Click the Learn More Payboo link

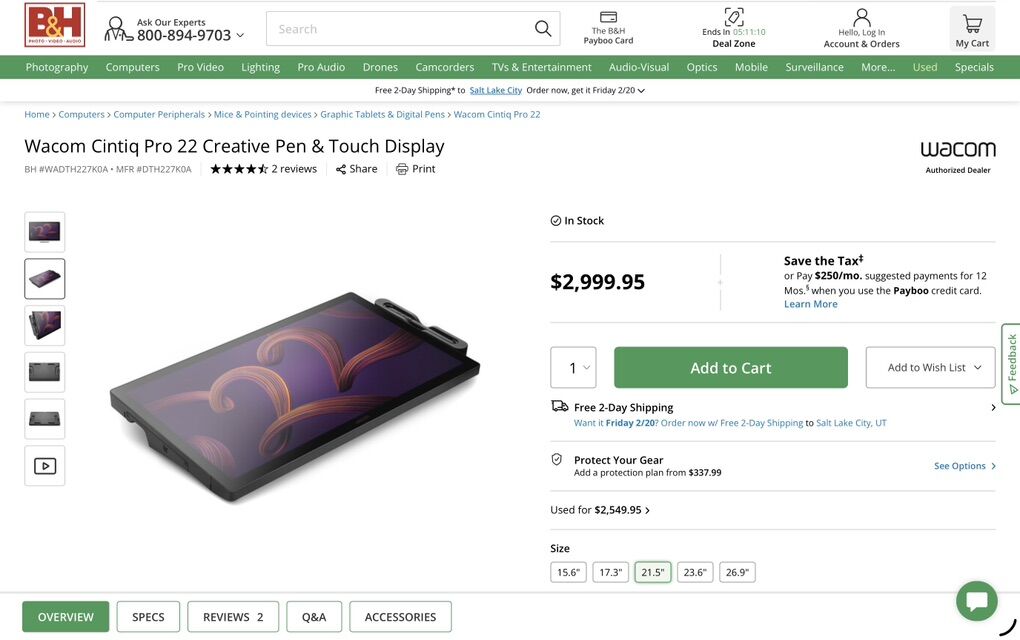[810, 304]
